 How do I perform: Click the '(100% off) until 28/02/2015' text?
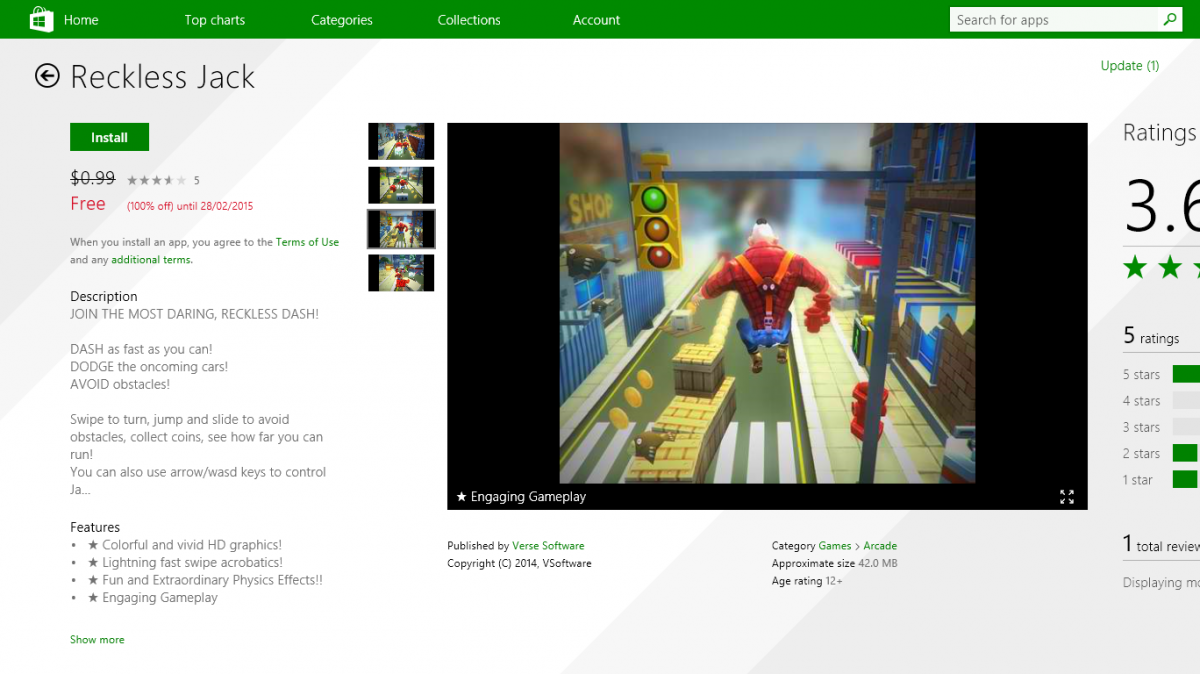190,206
